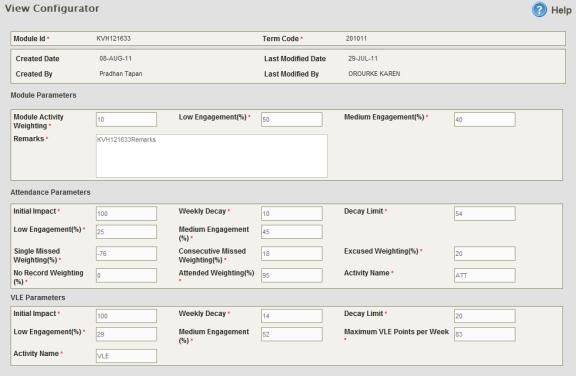
Task: Select the Maximum VLE Points per Week field
Action: coord(485,335)
